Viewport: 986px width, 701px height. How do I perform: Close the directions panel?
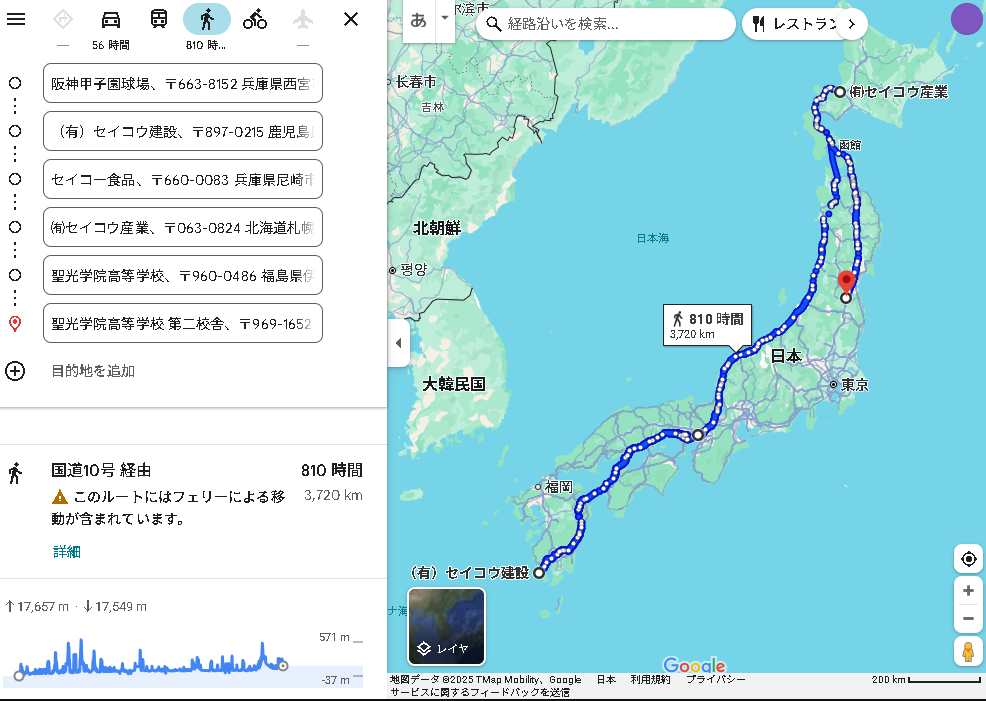pyautogui.click(x=351, y=19)
